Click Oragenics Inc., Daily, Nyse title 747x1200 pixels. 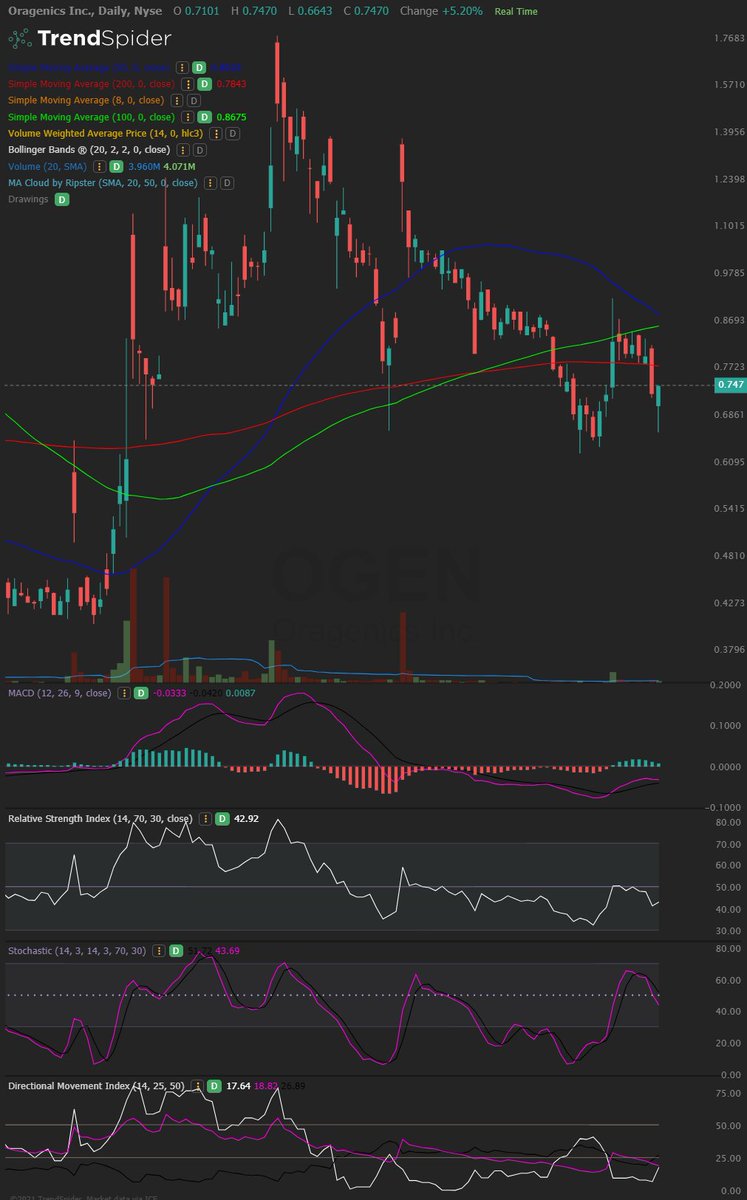pyautogui.click(x=85, y=11)
